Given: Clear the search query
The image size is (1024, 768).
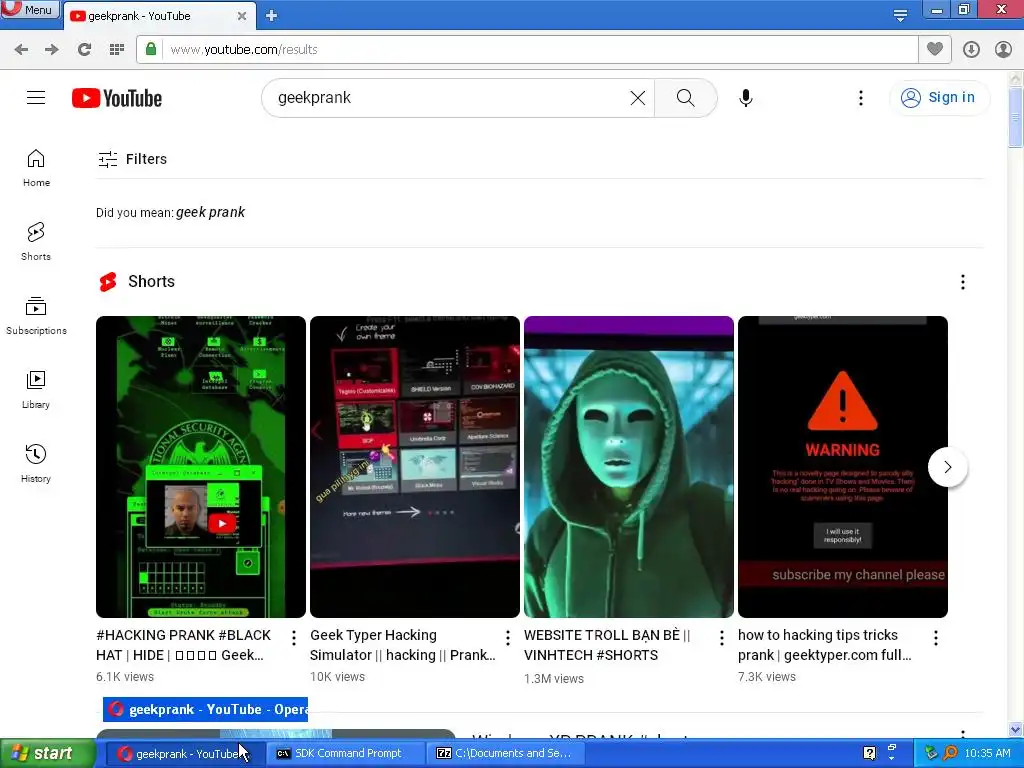Looking at the screenshot, I should pos(638,98).
